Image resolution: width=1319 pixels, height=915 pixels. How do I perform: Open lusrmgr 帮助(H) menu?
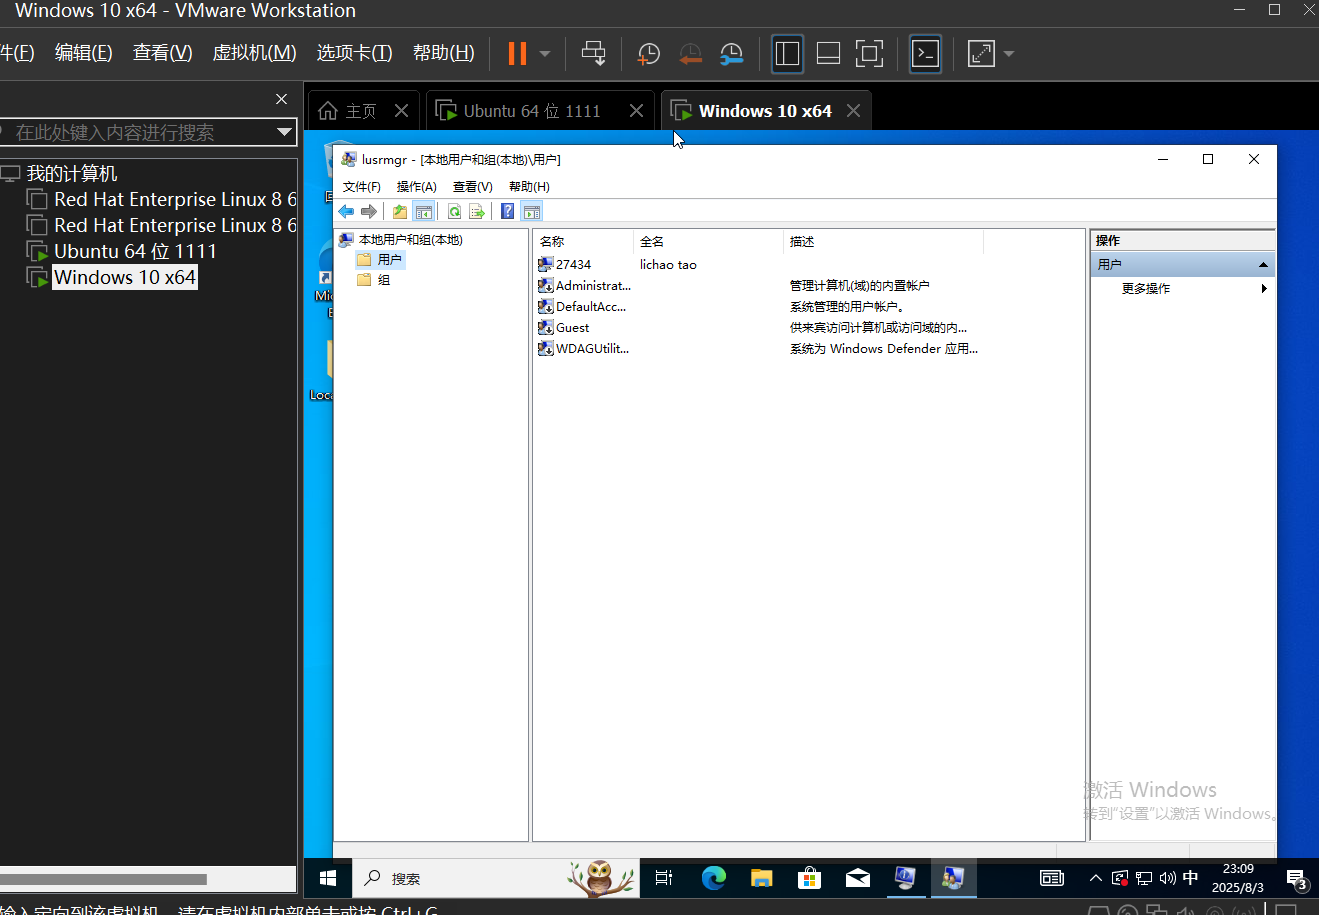(x=529, y=187)
